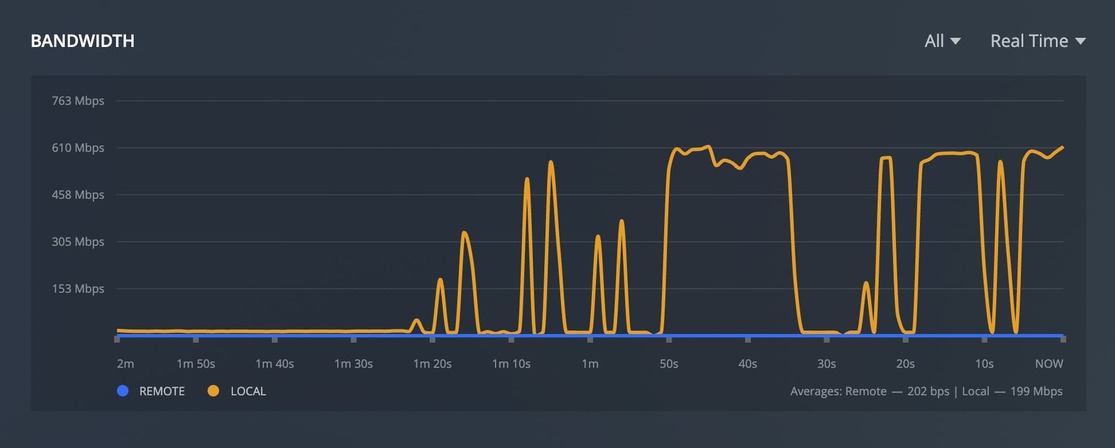Image resolution: width=1115 pixels, height=448 pixels.
Task: Open the Real Time range dropdown
Action: tap(1037, 41)
